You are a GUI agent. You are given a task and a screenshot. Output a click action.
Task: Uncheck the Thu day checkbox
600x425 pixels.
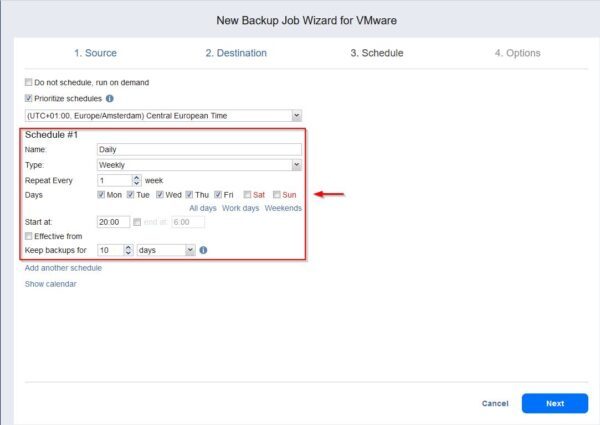coord(189,195)
